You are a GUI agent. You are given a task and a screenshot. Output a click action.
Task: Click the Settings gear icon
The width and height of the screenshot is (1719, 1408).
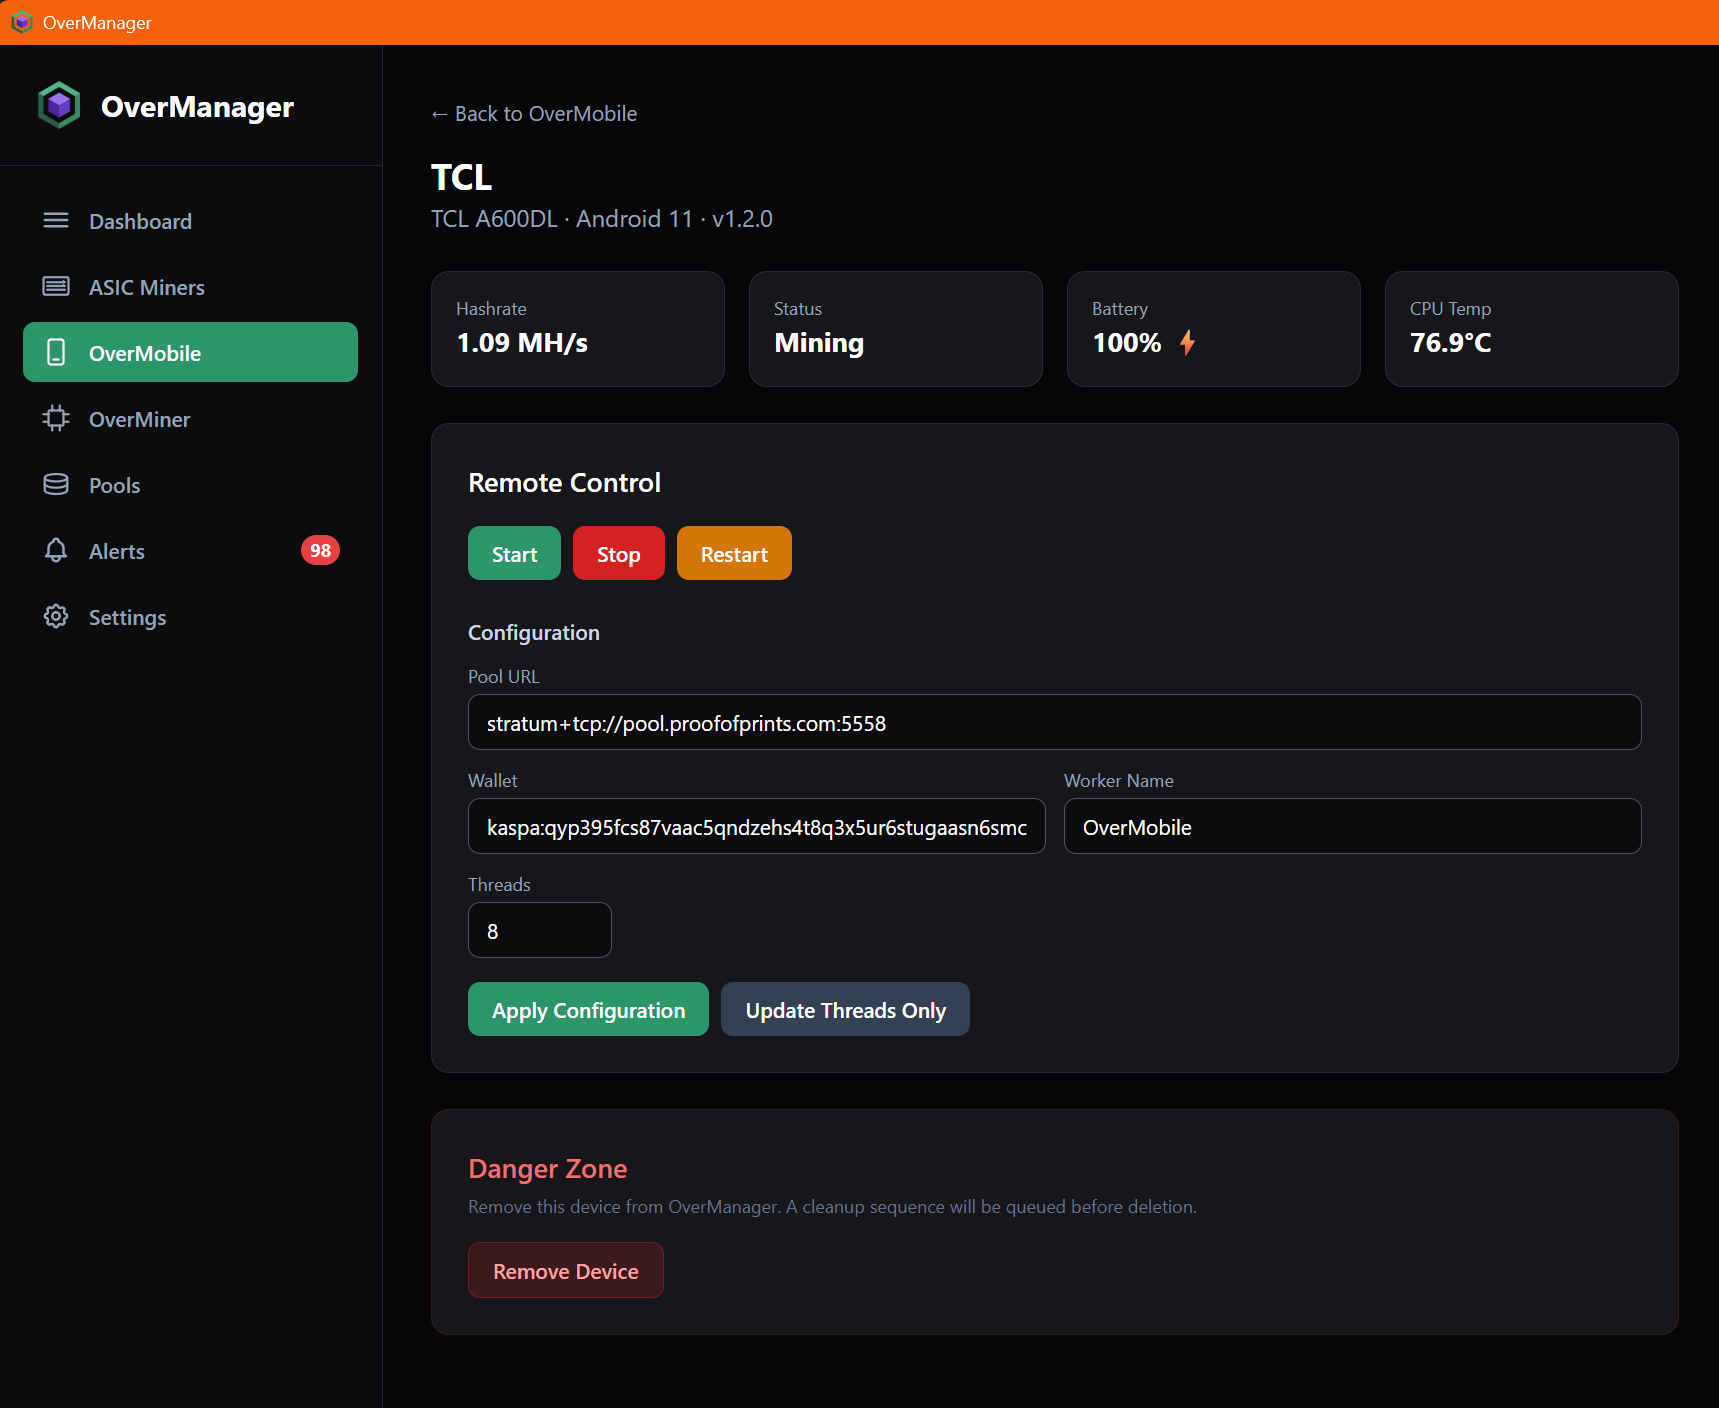[x=56, y=616]
